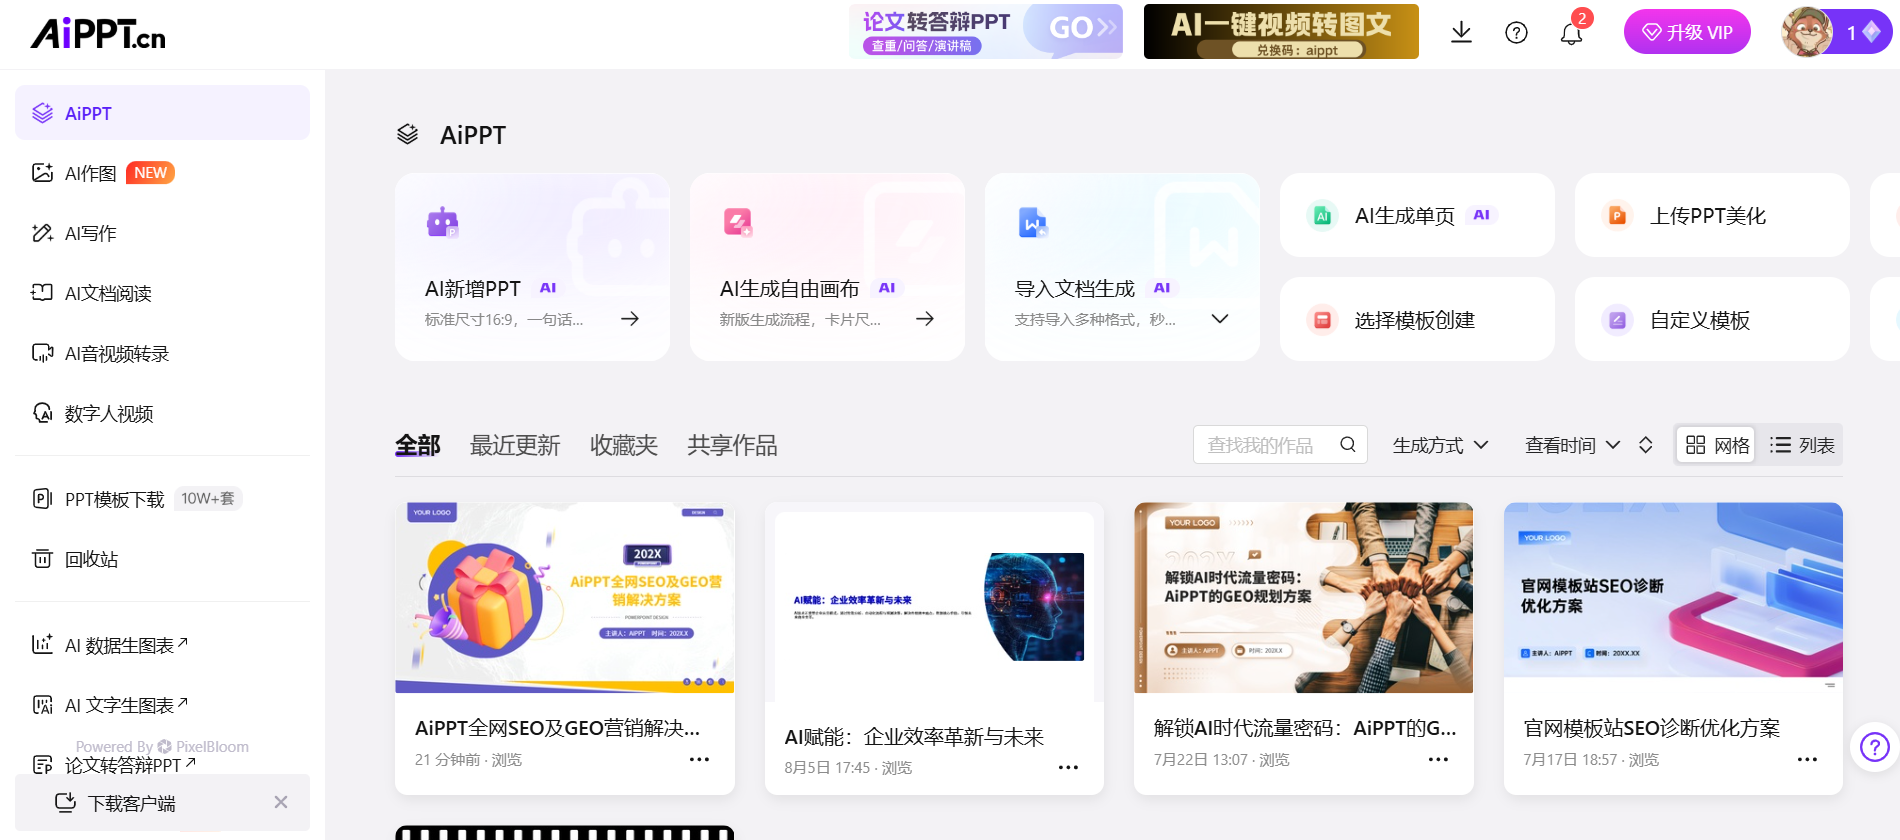Open 查看时间 dropdown
Image resolution: width=1900 pixels, height=840 pixels.
tap(1573, 445)
